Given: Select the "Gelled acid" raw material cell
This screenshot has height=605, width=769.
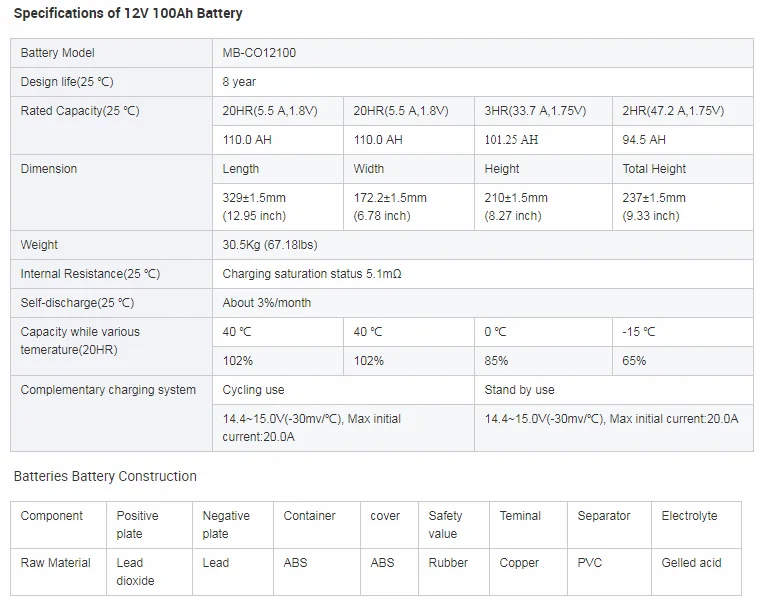Looking at the screenshot, I should [x=691, y=563].
